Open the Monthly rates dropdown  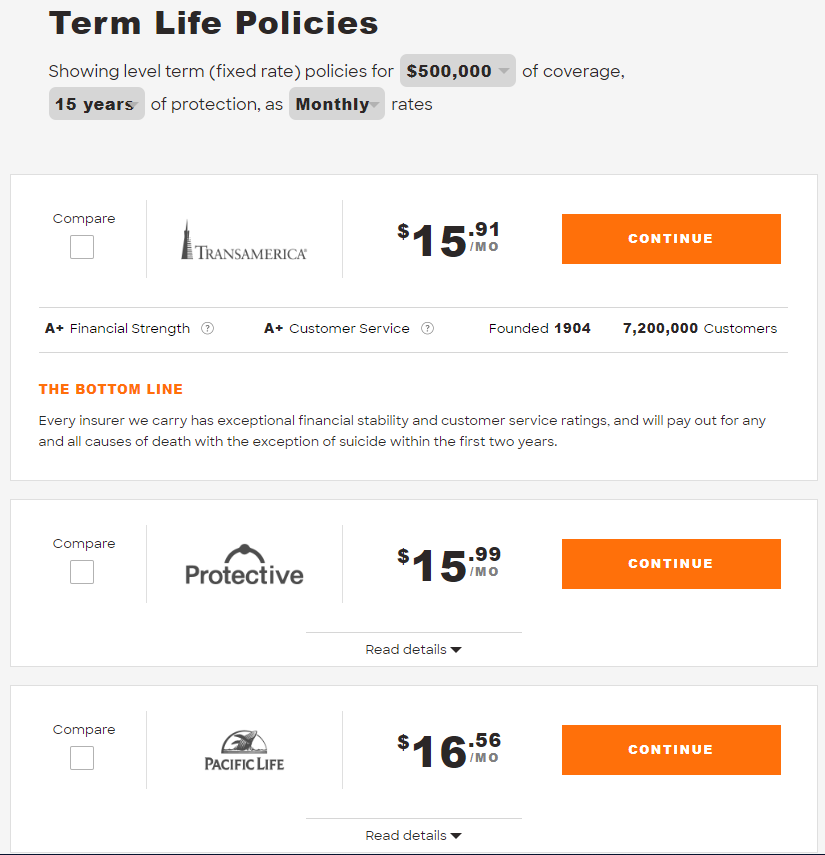pos(336,104)
